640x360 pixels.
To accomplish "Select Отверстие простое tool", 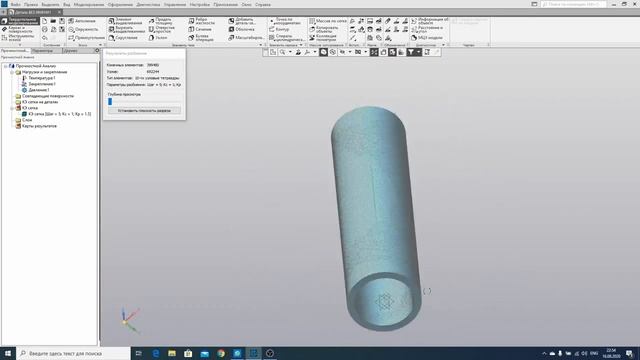I will pos(162,29).
